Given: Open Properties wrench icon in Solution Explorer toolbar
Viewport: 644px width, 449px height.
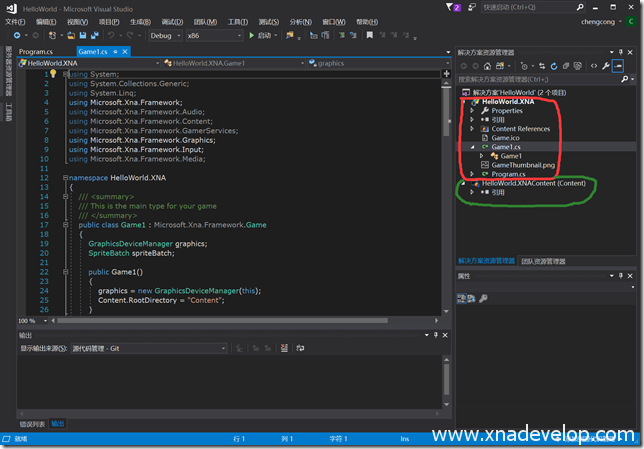Looking at the screenshot, I should (606, 65).
